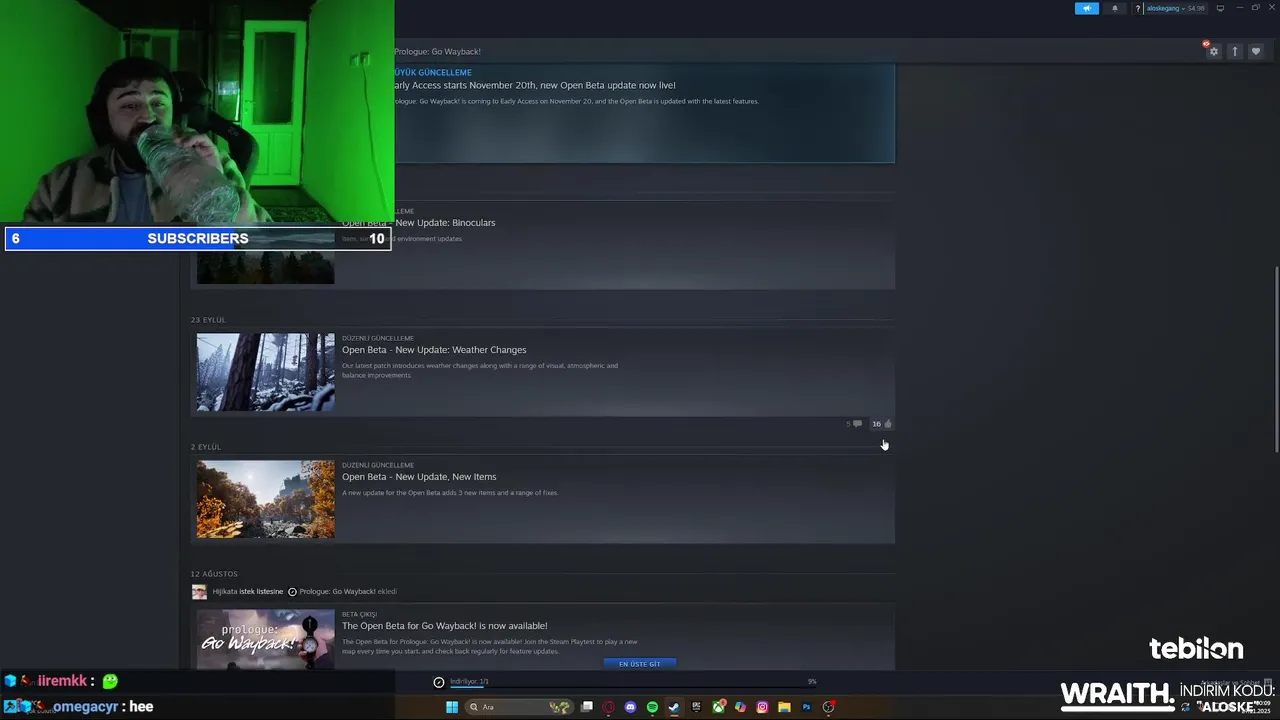1280x720 pixels.
Task: Click Prologue: Go Wayback! header title
Action: (437, 51)
